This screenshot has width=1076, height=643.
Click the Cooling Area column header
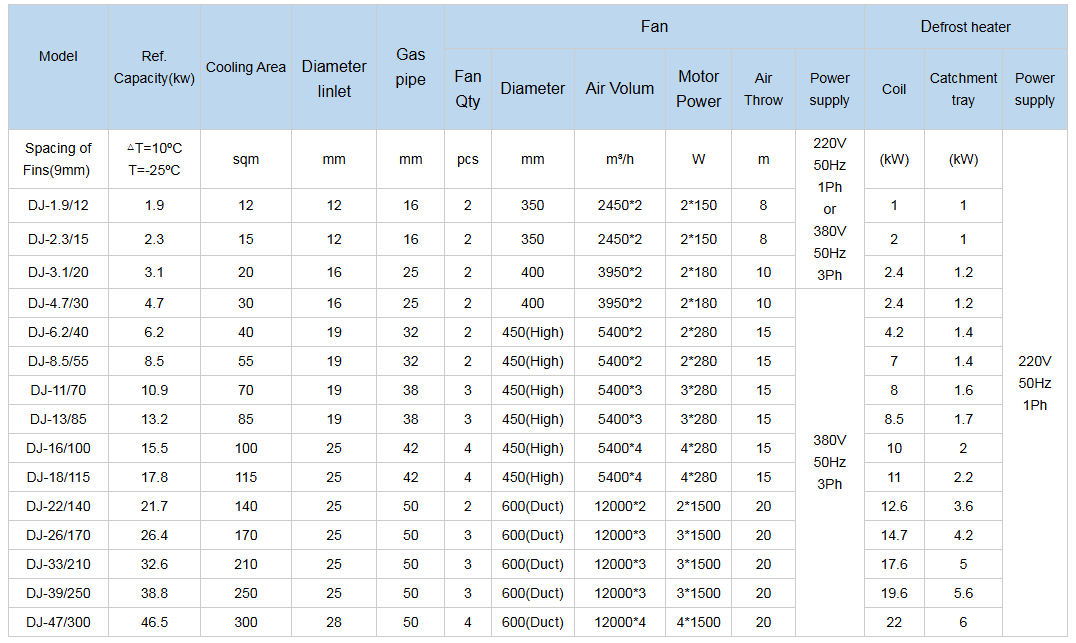[x=246, y=67]
